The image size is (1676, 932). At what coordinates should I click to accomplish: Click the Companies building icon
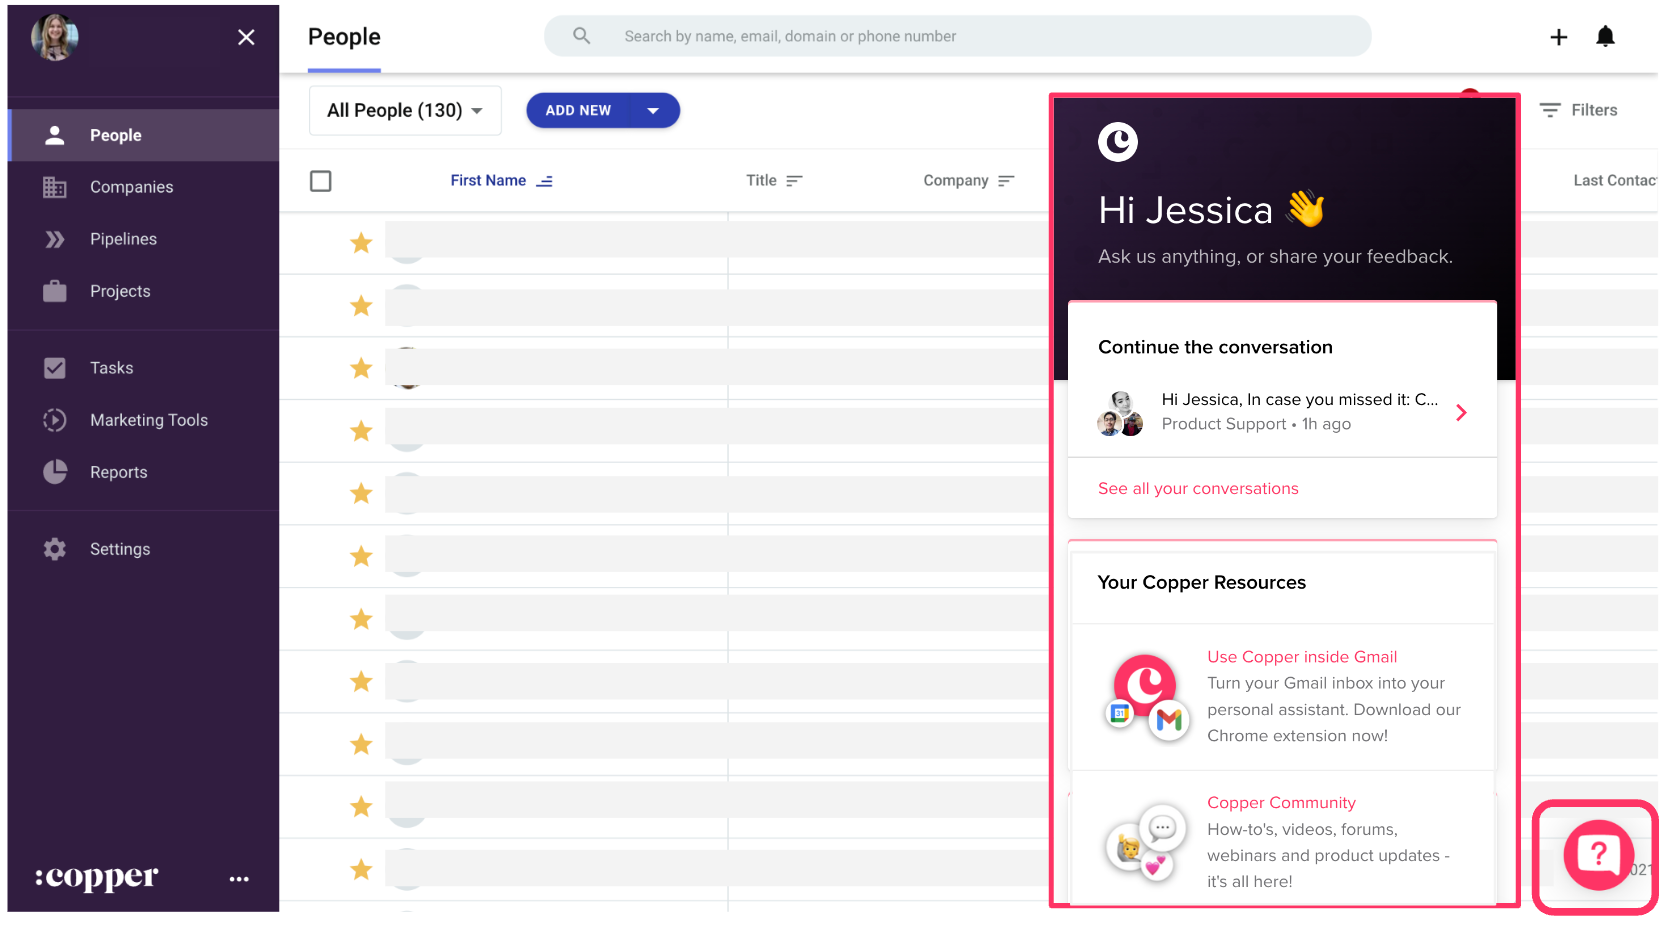pos(55,187)
